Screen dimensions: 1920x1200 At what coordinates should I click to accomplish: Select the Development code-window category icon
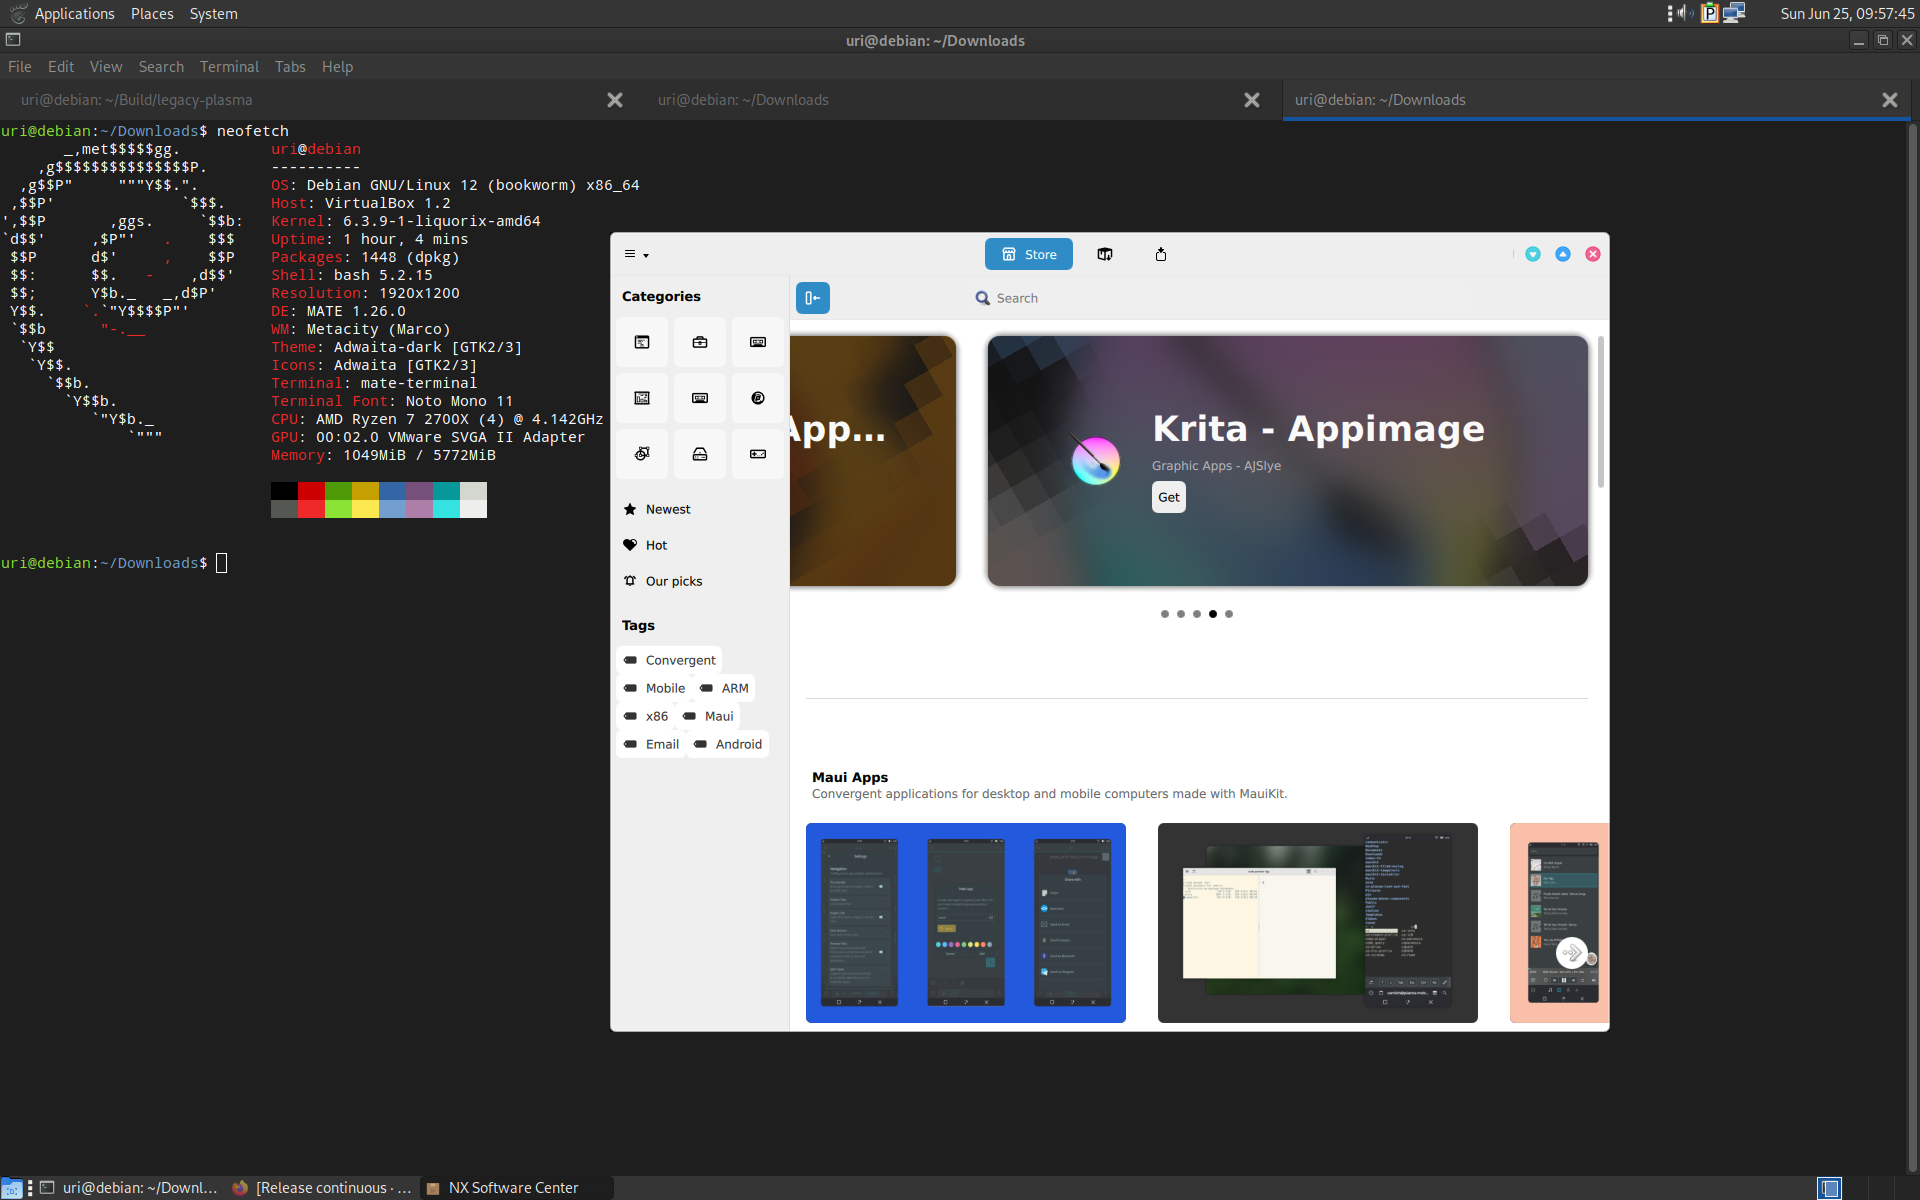pyautogui.click(x=641, y=341)
